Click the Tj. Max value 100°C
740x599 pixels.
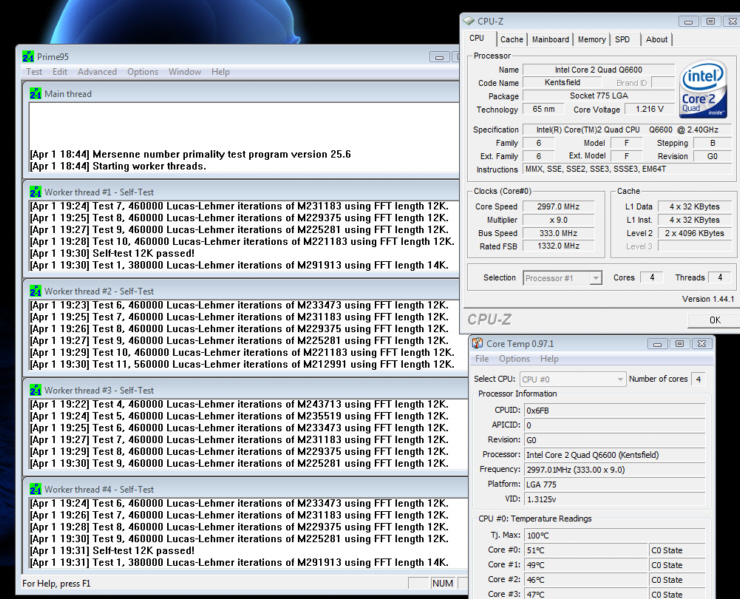[615, 536]
